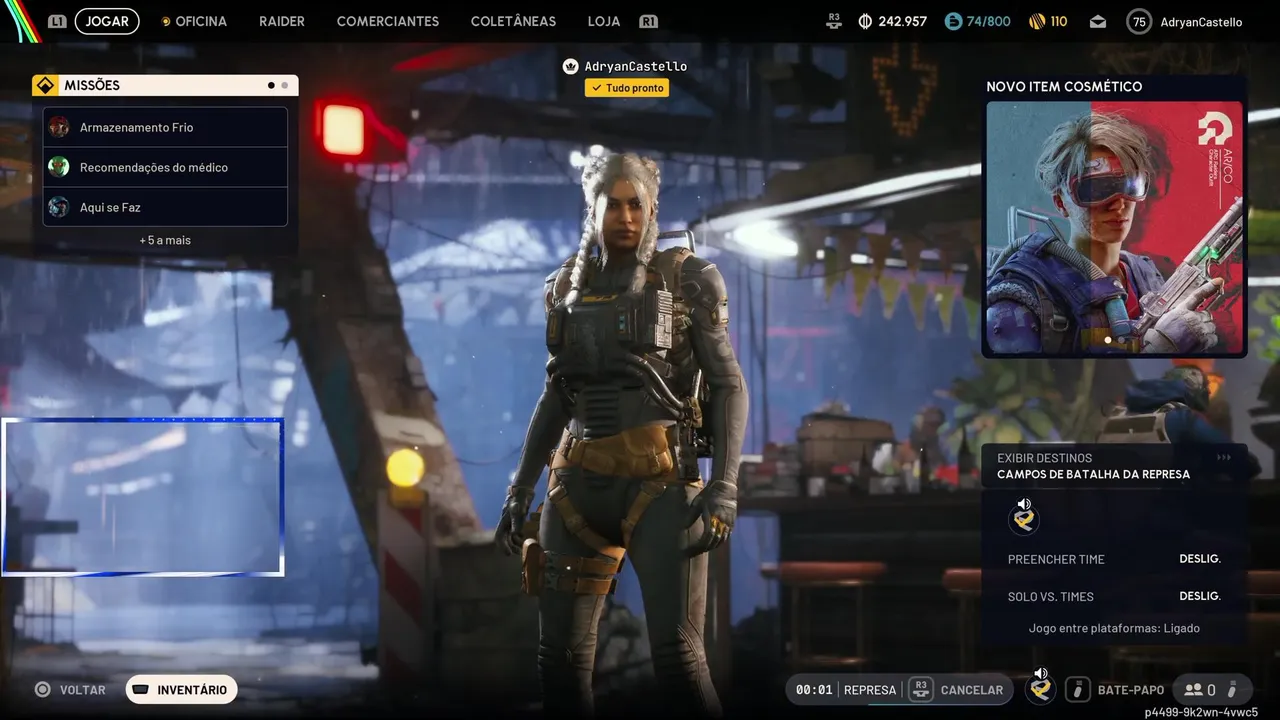
Task: Click the Represa label in the matchmaking bar
Action: 870,690
